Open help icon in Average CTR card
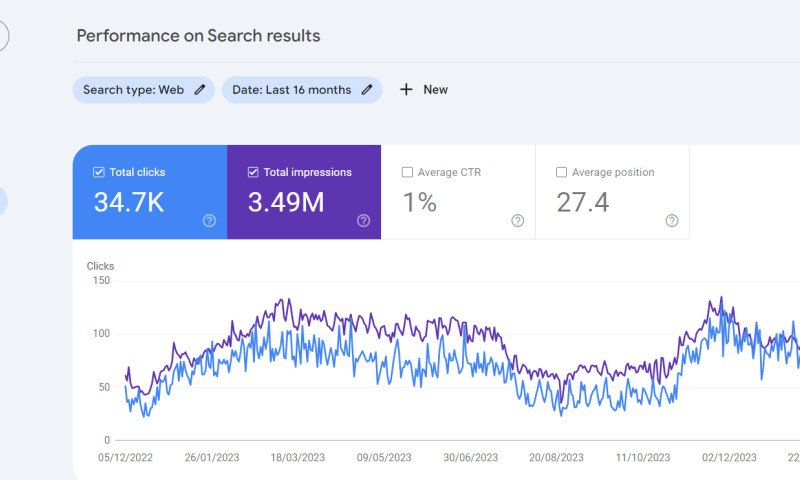Viewport: 800px width, 480px height. [517, 221]
